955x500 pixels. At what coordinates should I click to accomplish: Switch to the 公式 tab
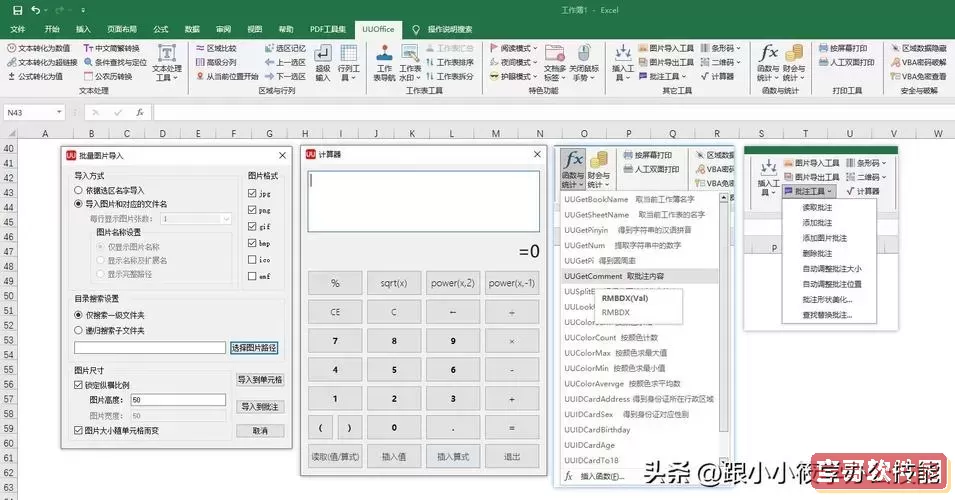coord(161,29)
